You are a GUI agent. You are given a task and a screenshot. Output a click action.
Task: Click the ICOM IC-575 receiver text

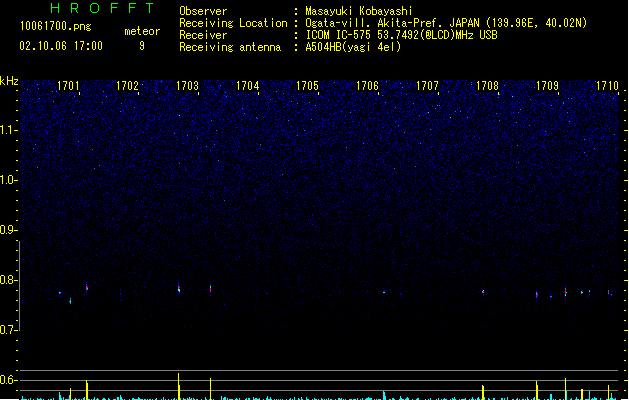[401, 35]
